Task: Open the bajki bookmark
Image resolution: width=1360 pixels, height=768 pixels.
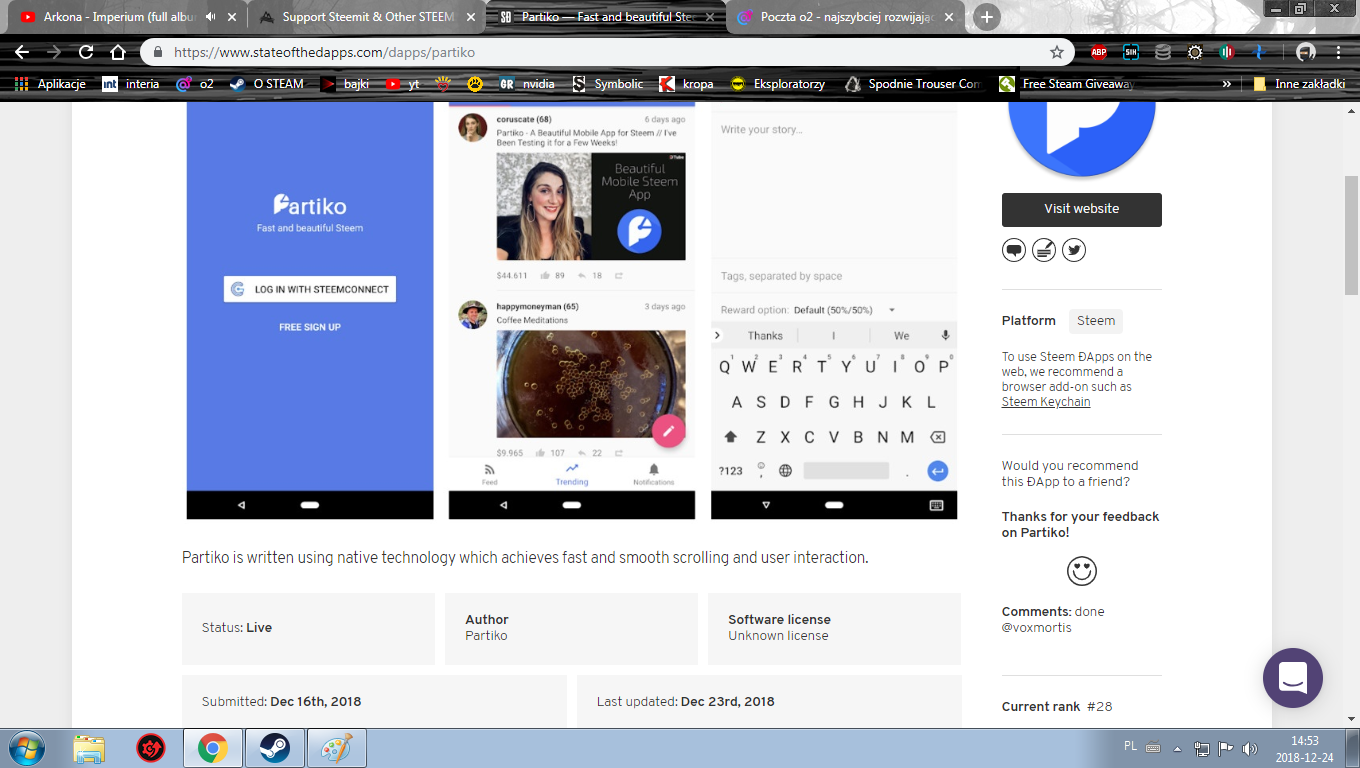Action: 345,84
